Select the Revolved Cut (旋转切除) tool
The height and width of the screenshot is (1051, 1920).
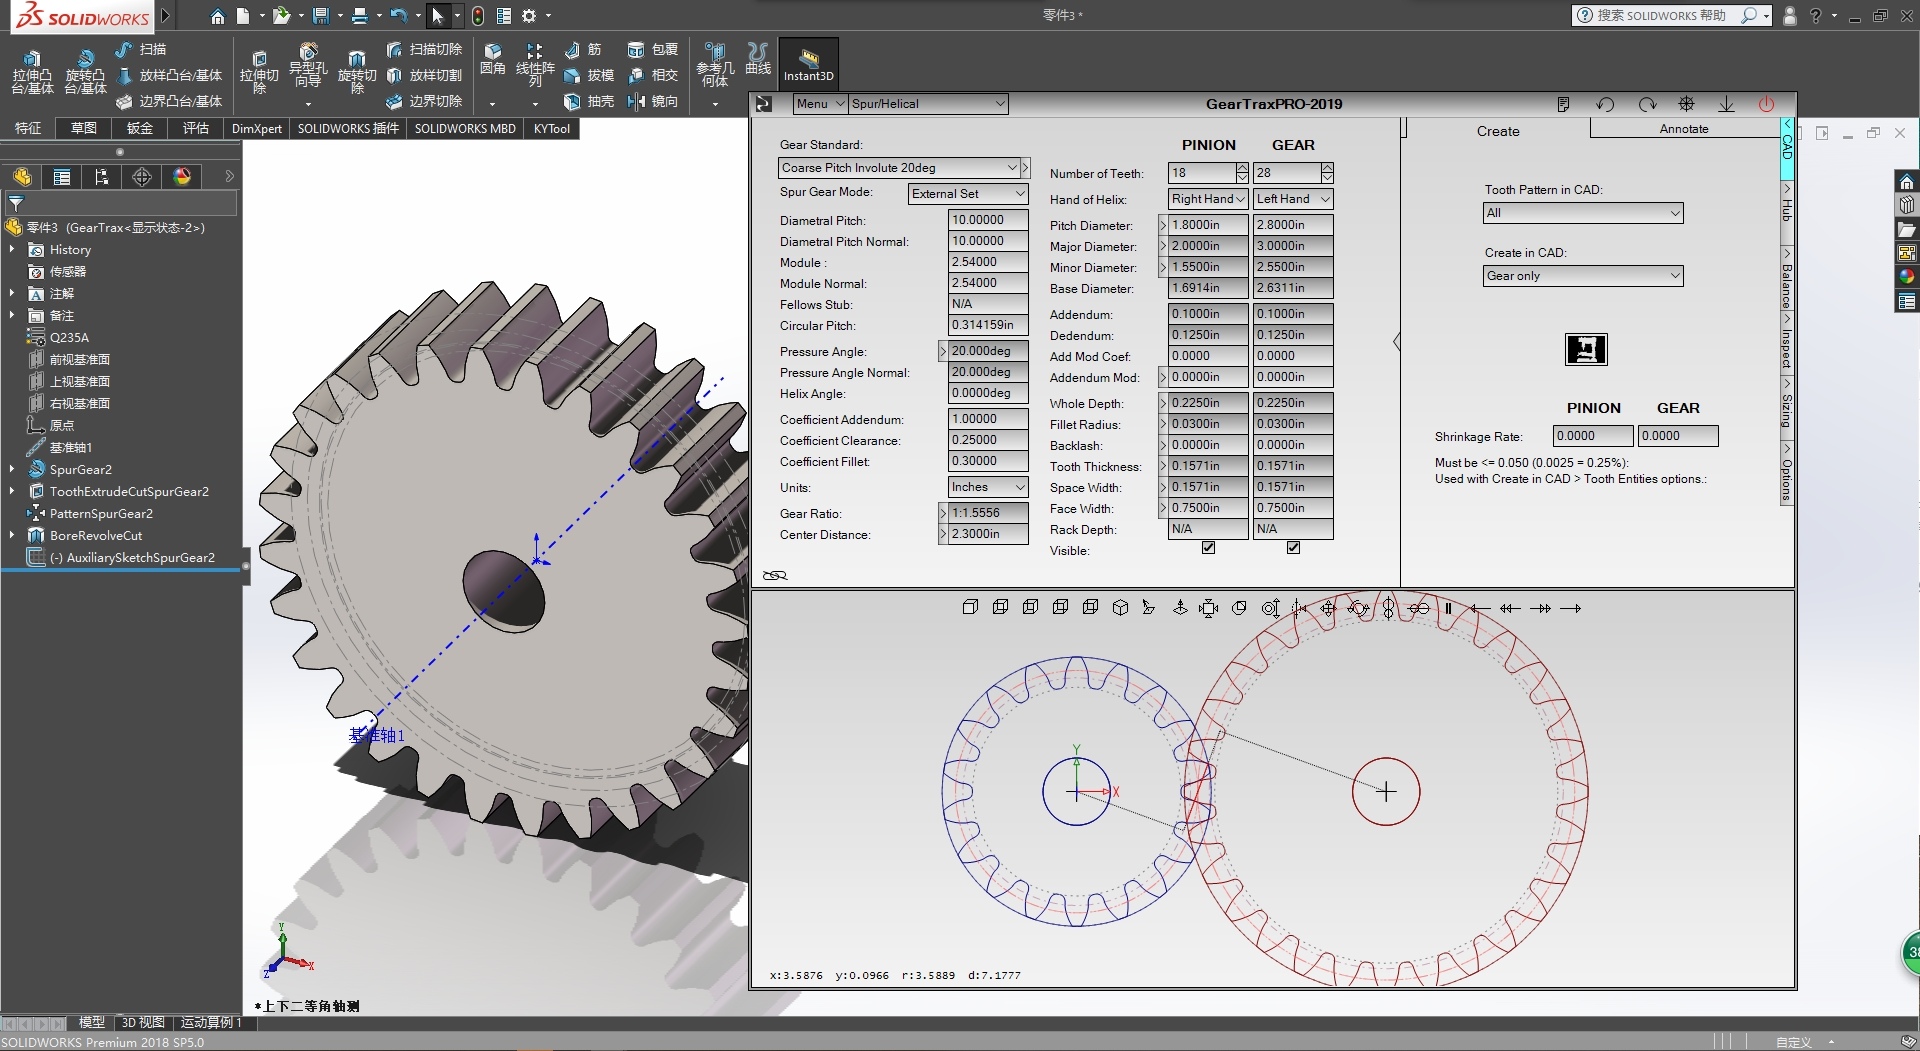(x=357, y=72)
